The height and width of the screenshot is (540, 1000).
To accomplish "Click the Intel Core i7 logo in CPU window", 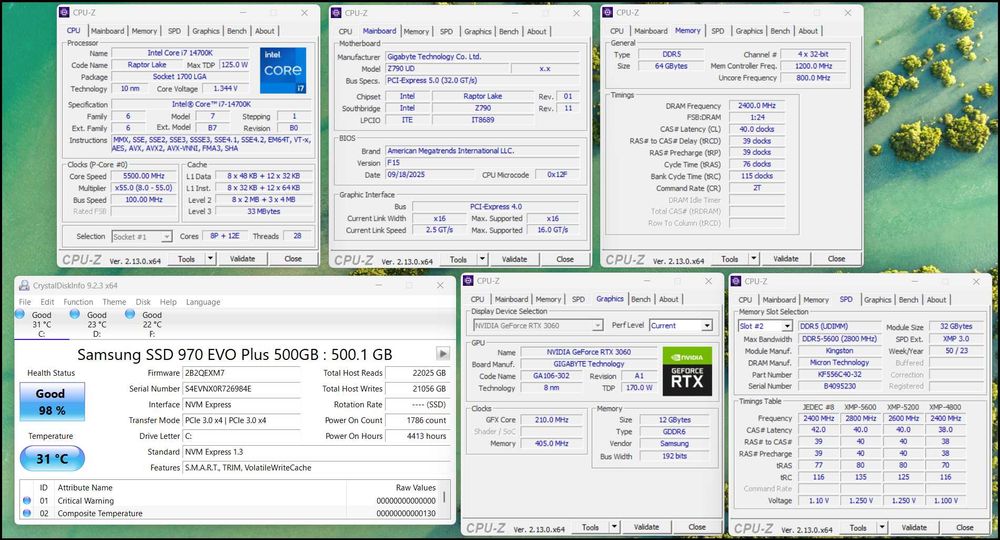I will click(x=283, y=70).
